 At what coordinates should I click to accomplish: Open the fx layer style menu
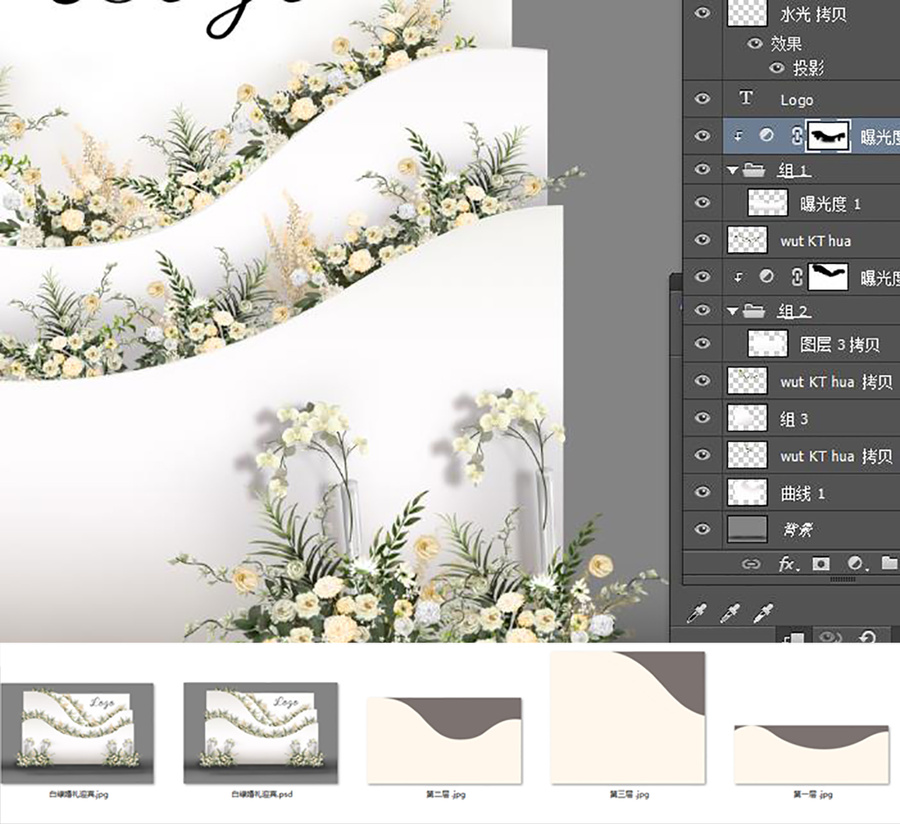[x=787, y=564]
